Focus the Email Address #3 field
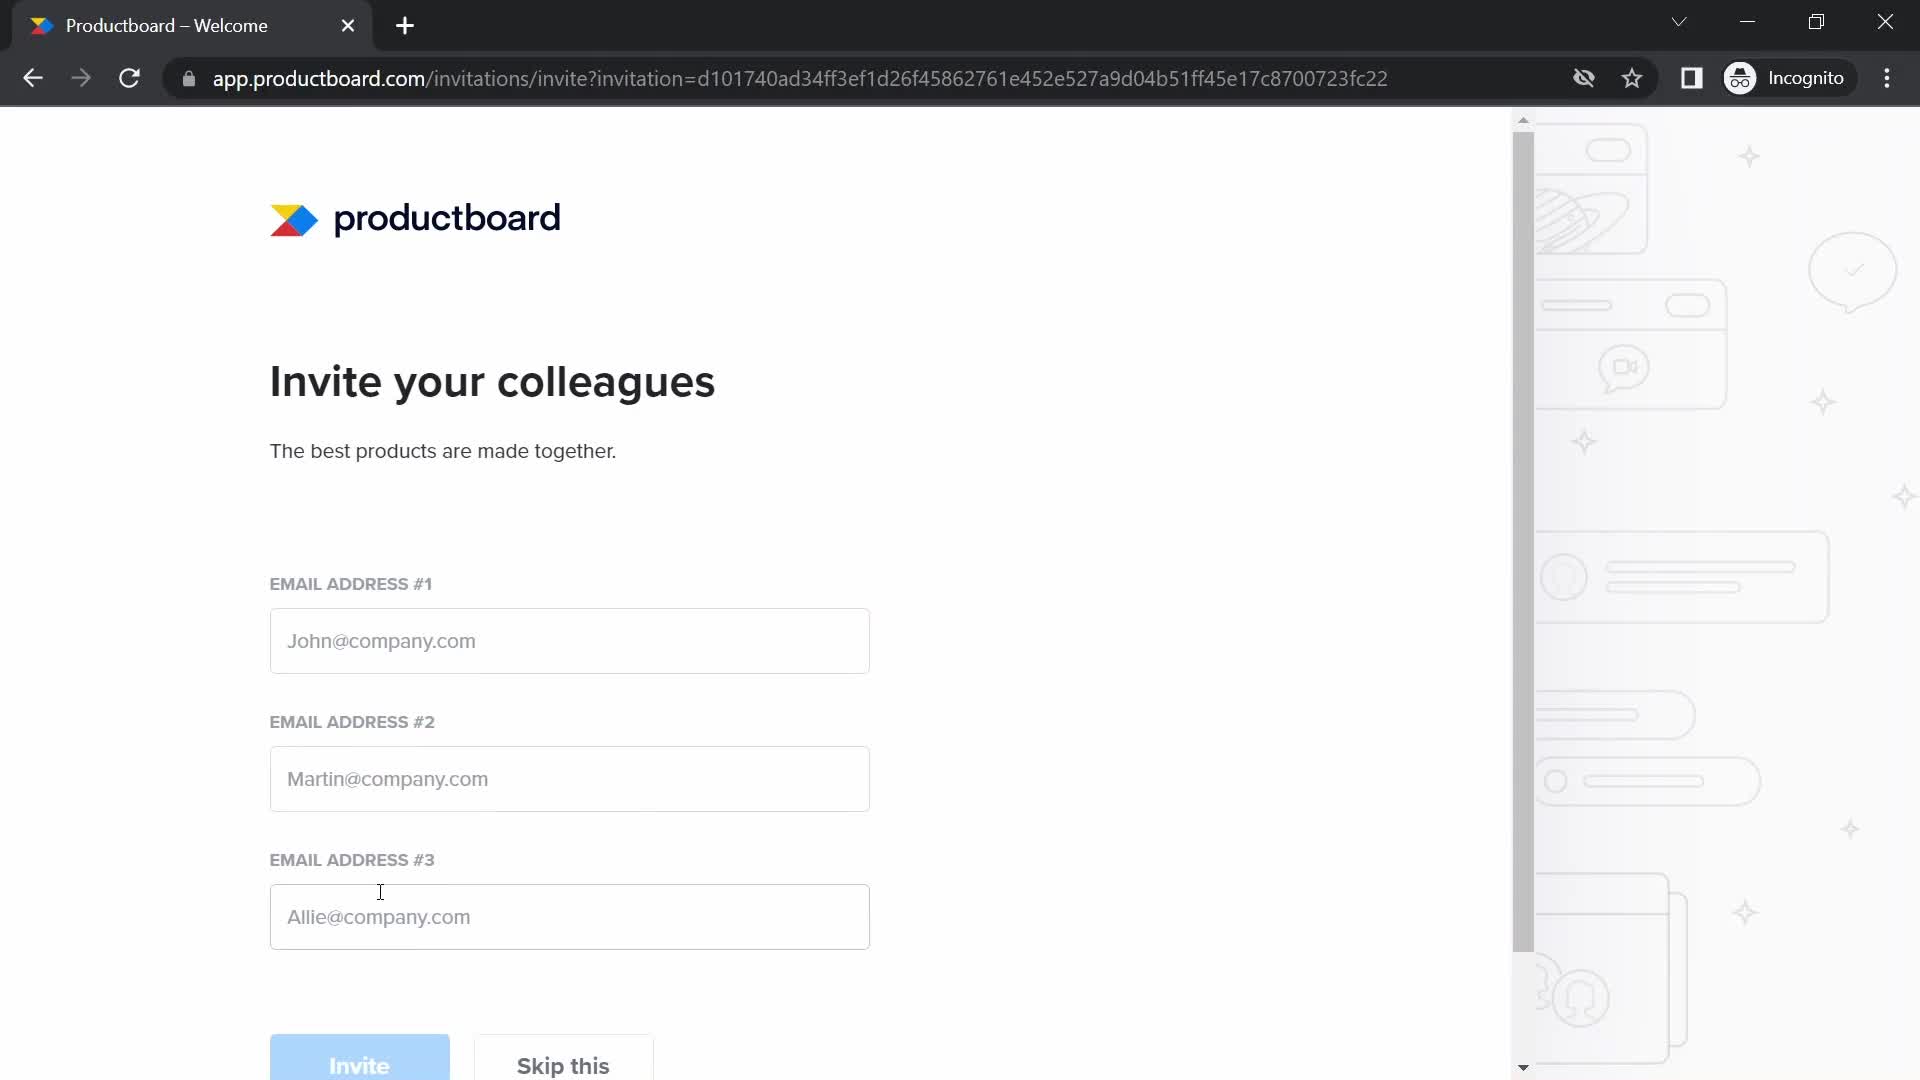The image size is (1920, 1080). (x=569, y=917)
